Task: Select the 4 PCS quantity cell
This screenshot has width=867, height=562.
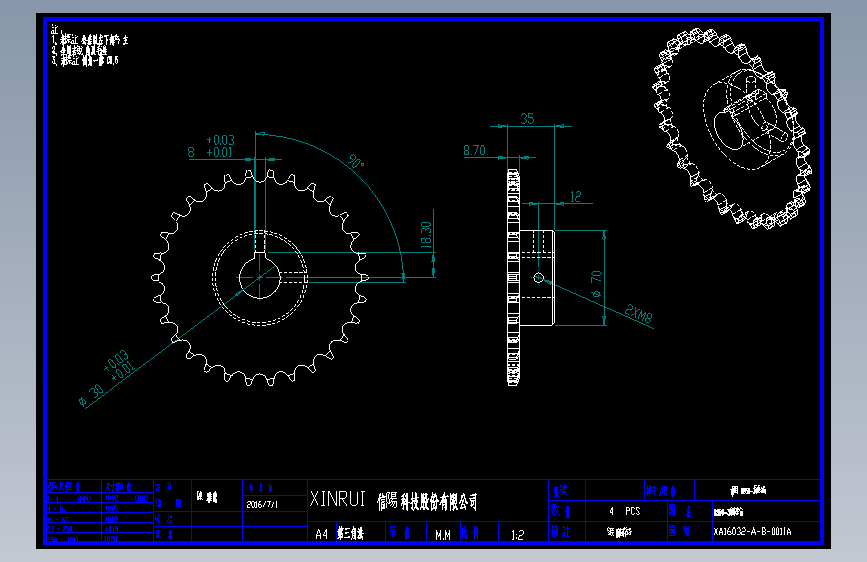Action: click(625, 511)
